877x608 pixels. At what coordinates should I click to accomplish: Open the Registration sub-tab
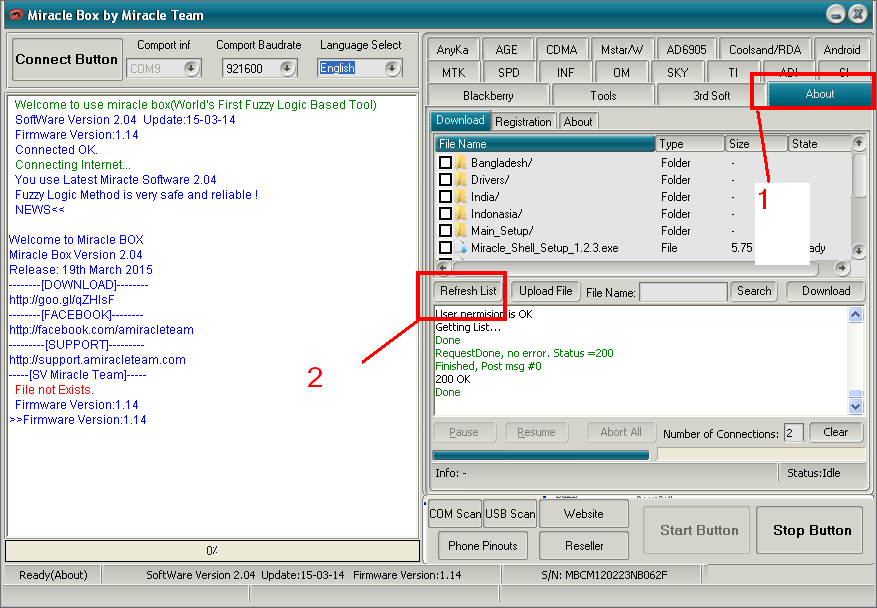click(524, 121)
